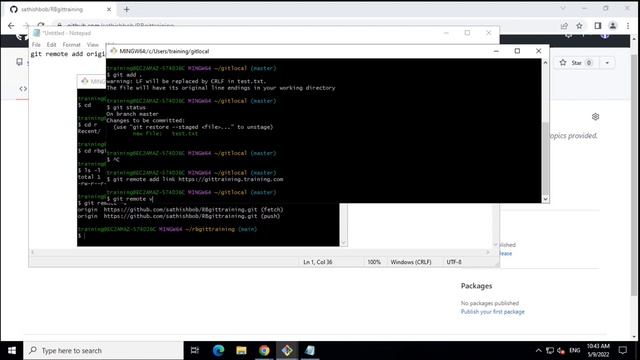Open Task View from taskbar

click(x=195, y=351)
